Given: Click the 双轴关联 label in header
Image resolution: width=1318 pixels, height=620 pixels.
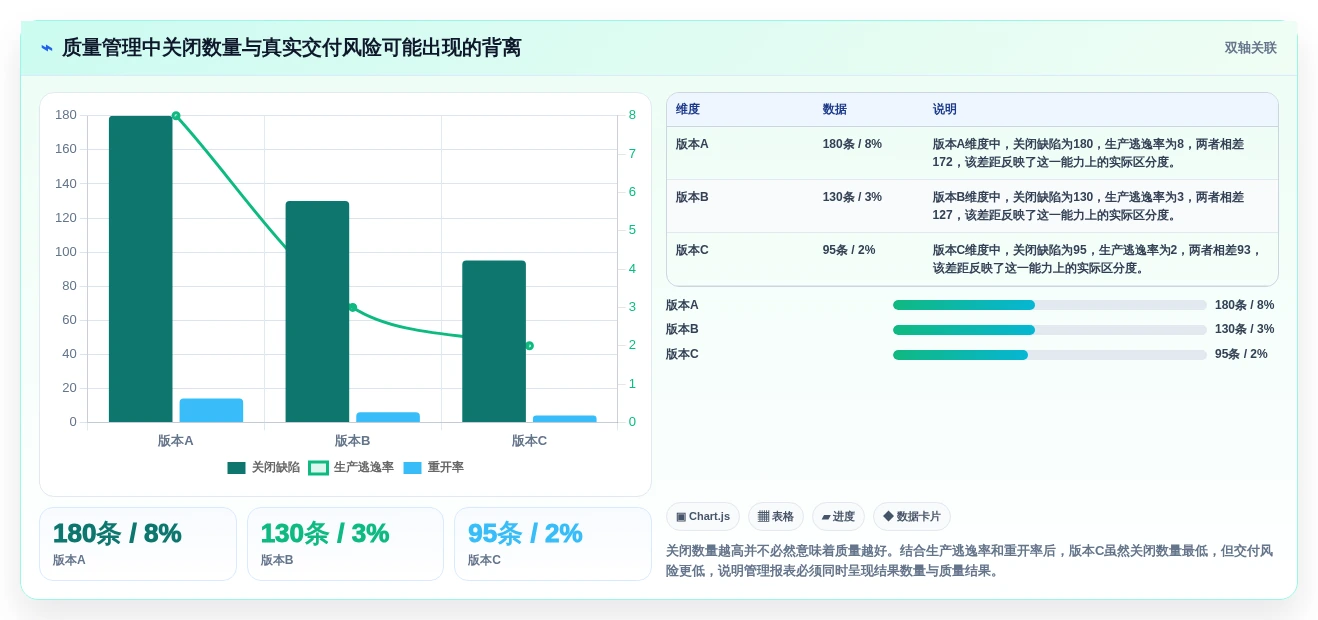Looking at the screenshot, I should [1251, 48].
